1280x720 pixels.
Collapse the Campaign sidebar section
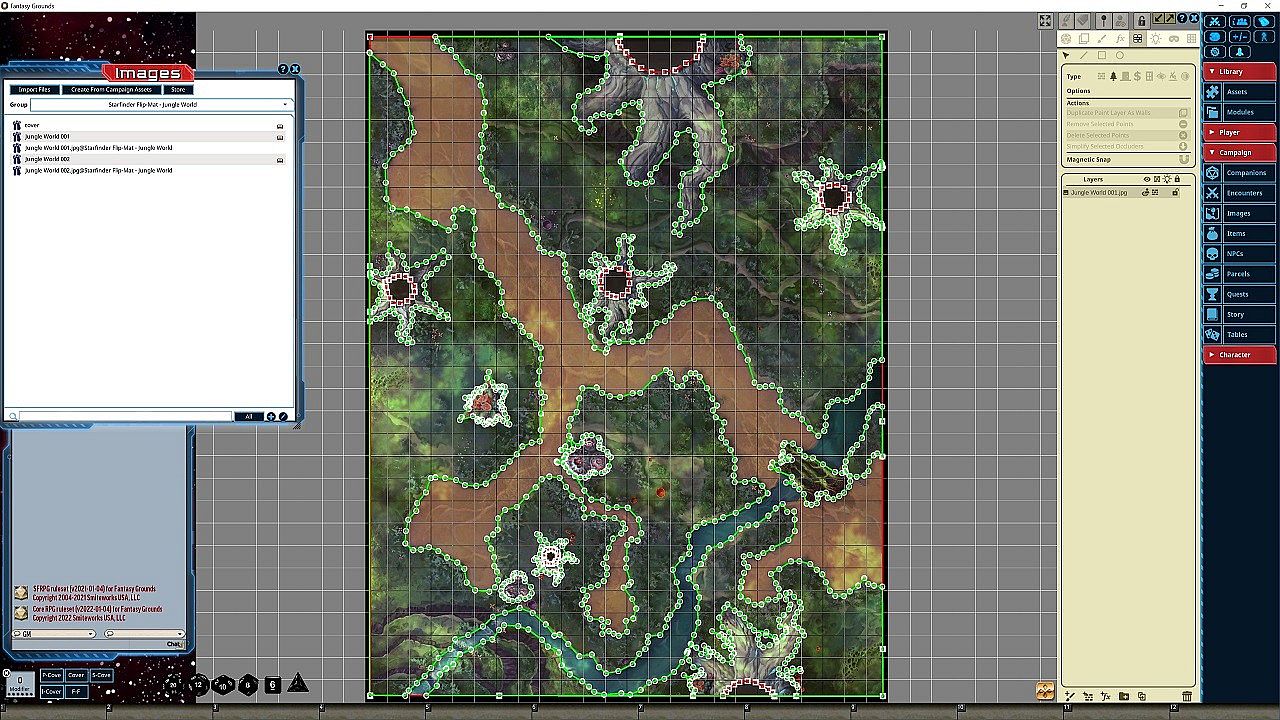pyautogui.click(x=1240, y=152)
